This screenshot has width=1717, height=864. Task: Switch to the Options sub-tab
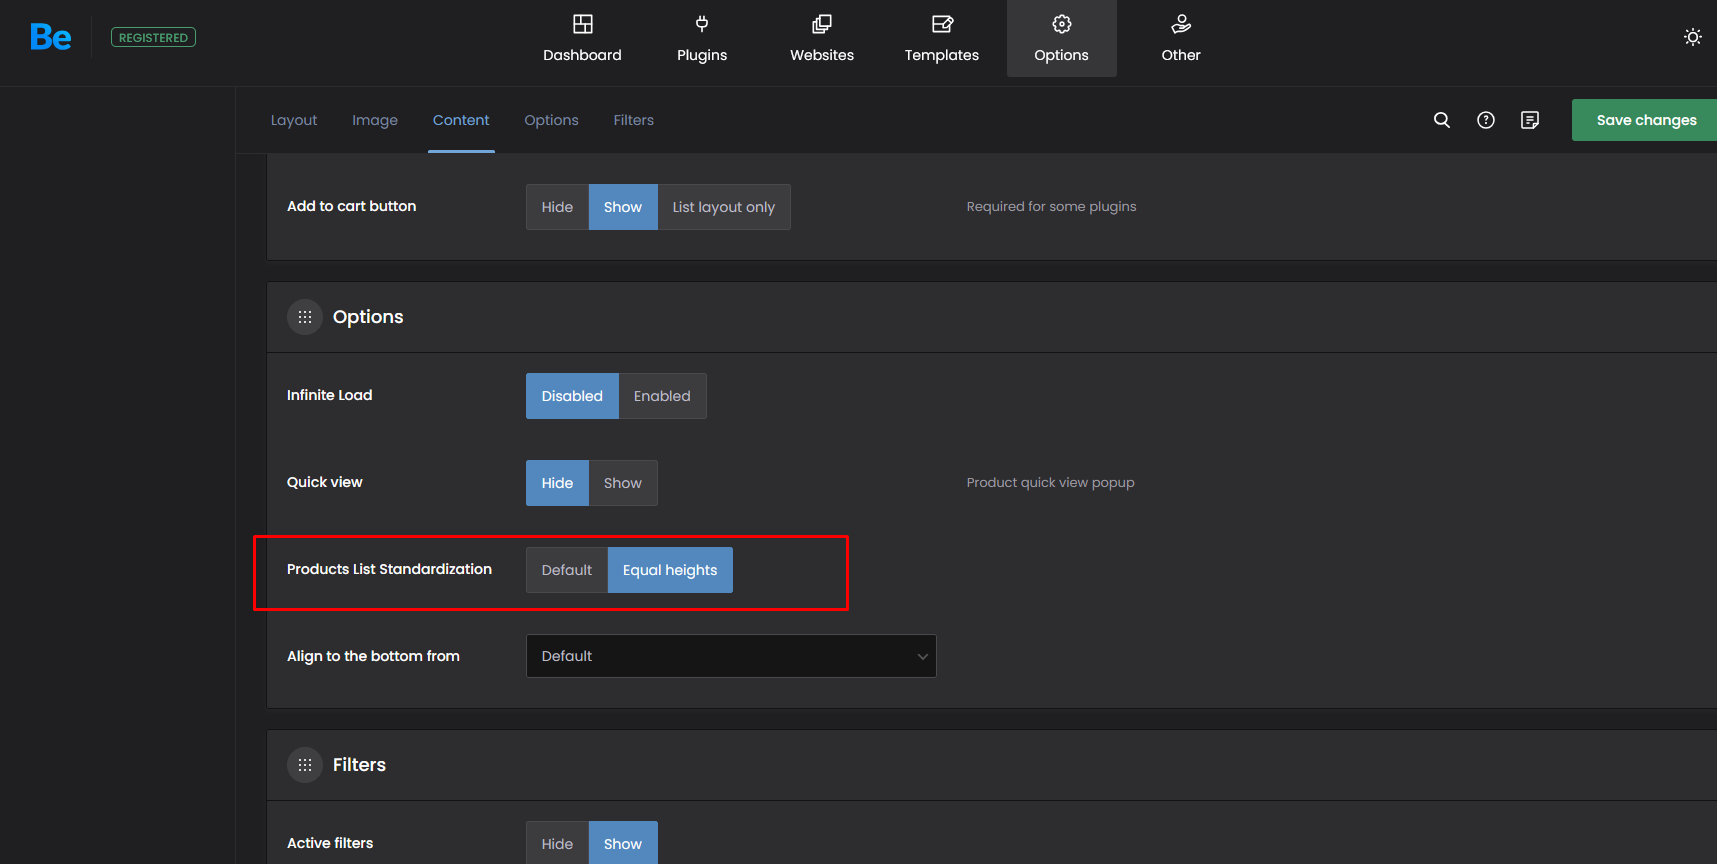click(x=551, y=120)
